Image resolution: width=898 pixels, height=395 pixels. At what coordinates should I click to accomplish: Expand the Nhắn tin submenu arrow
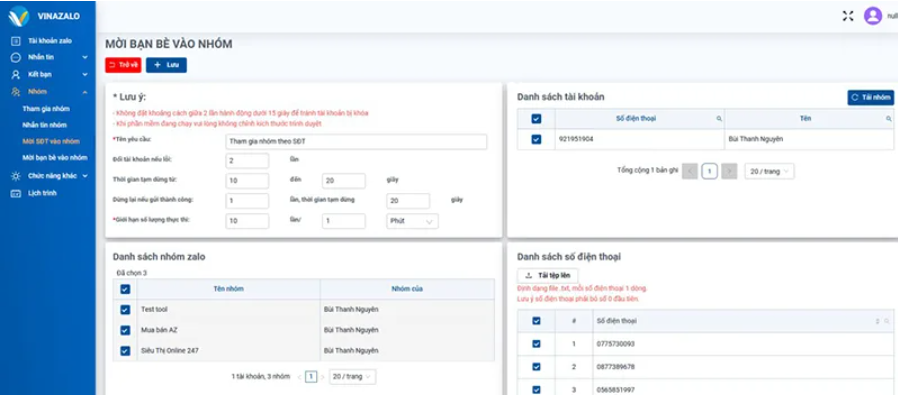85,58
